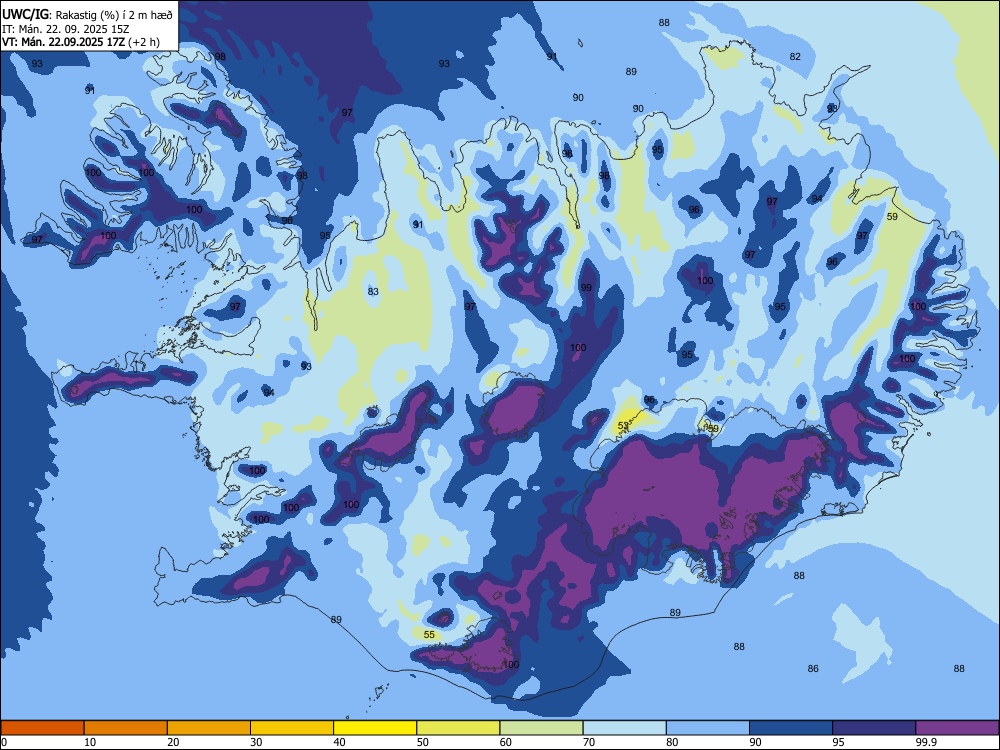1000x750 pixels.
Task: Select the dark blue 90–95 legend swatch
Action: [791, 728]
